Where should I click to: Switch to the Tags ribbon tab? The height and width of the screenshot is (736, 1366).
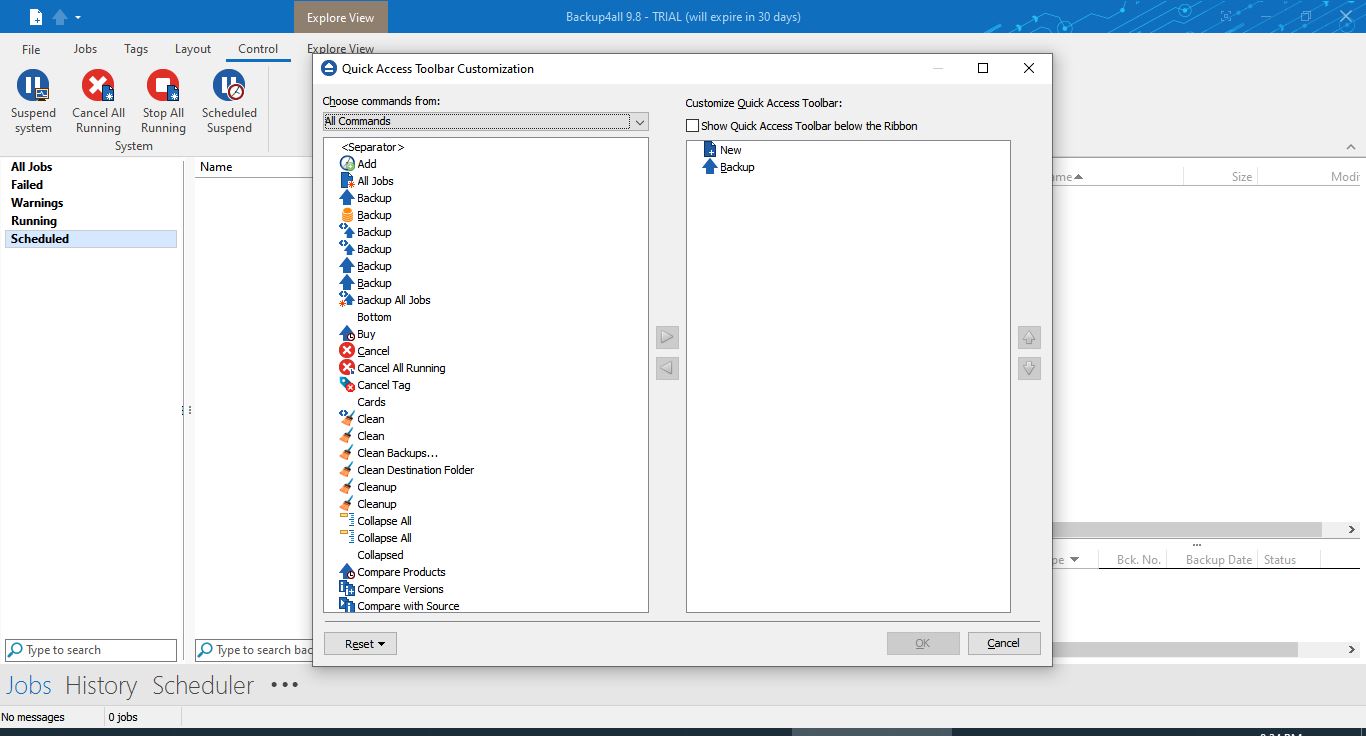coord(136,49)
